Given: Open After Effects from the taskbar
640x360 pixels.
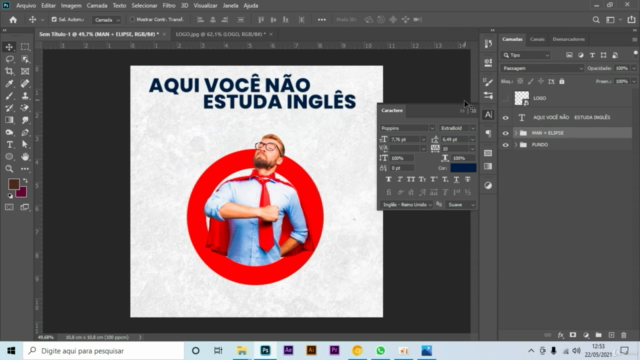Looking at the screenshot, I should click(288, 351).
